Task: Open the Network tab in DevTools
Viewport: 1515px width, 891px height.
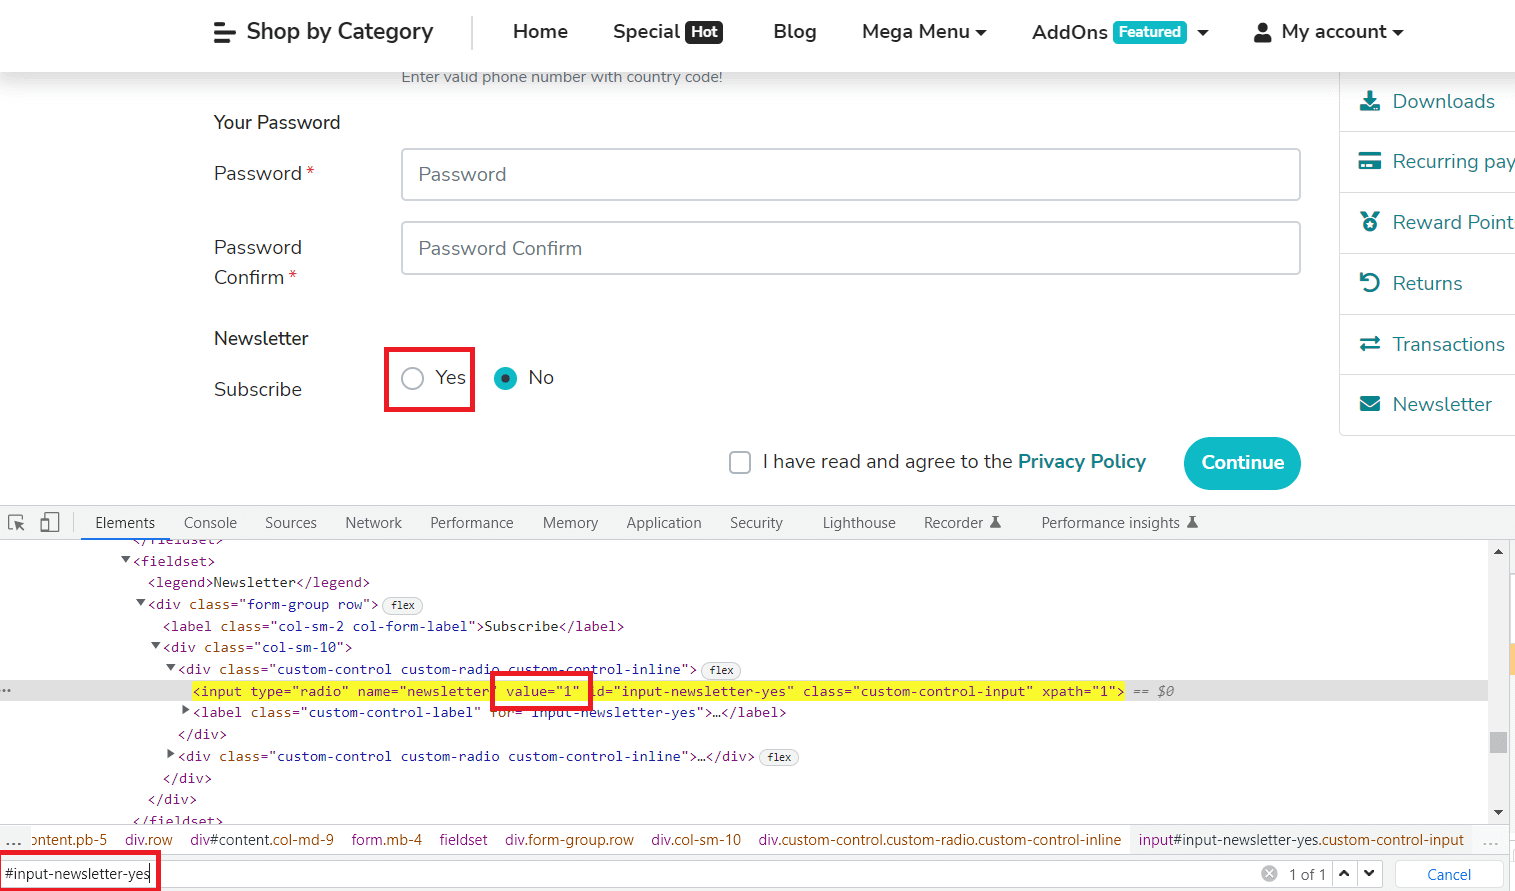Action: 373,523
